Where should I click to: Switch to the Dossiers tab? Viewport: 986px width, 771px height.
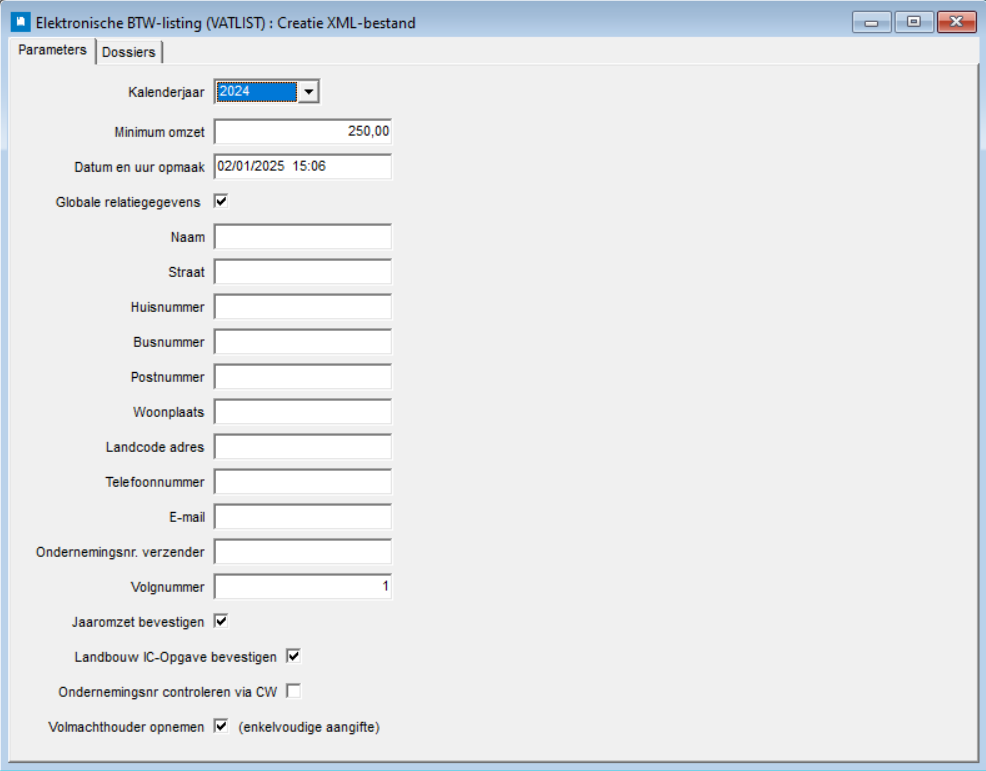point(129,53)
